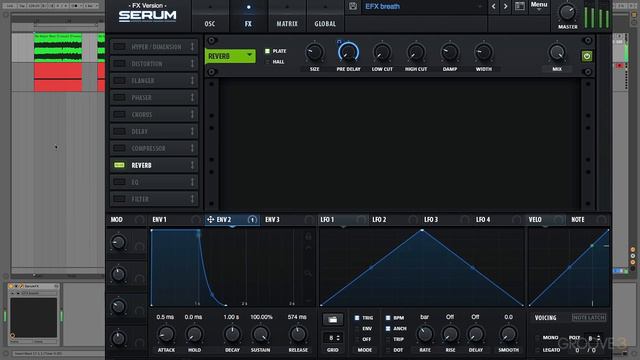Enable the Hyper / Dimension effect

pos(119,47)
